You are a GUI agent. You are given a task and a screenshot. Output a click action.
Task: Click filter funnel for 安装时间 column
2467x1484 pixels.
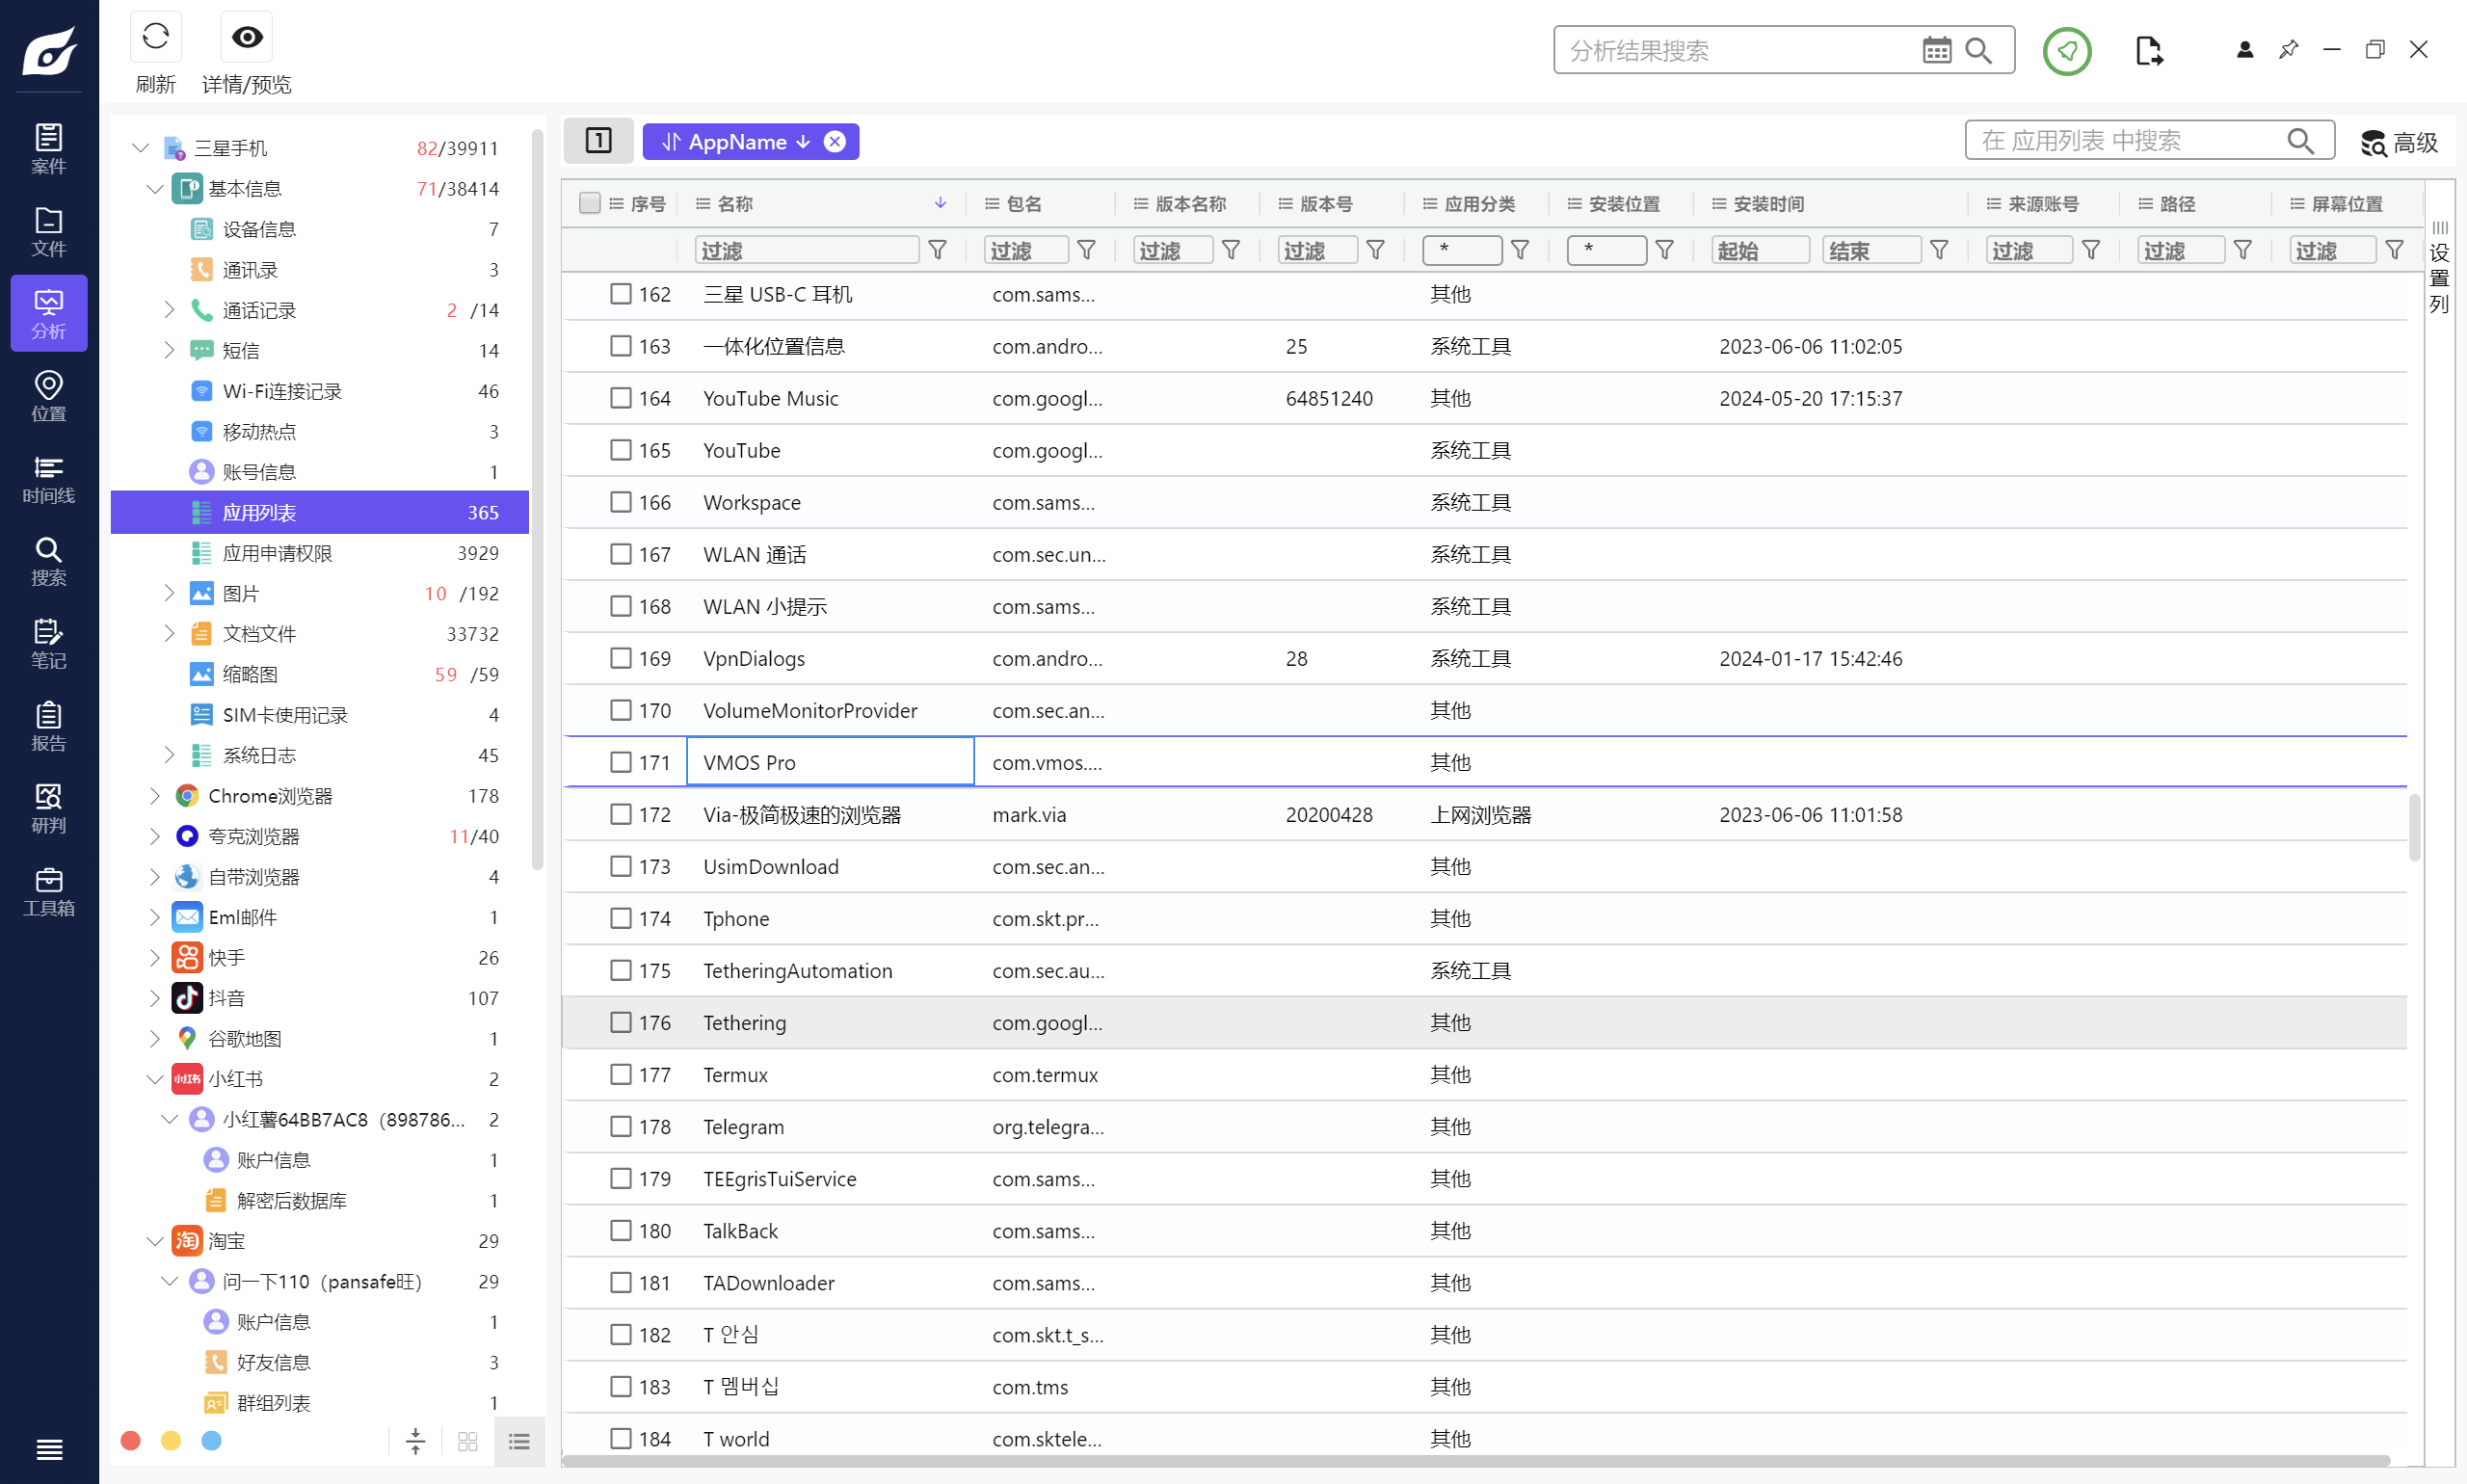pos(1939,250)
